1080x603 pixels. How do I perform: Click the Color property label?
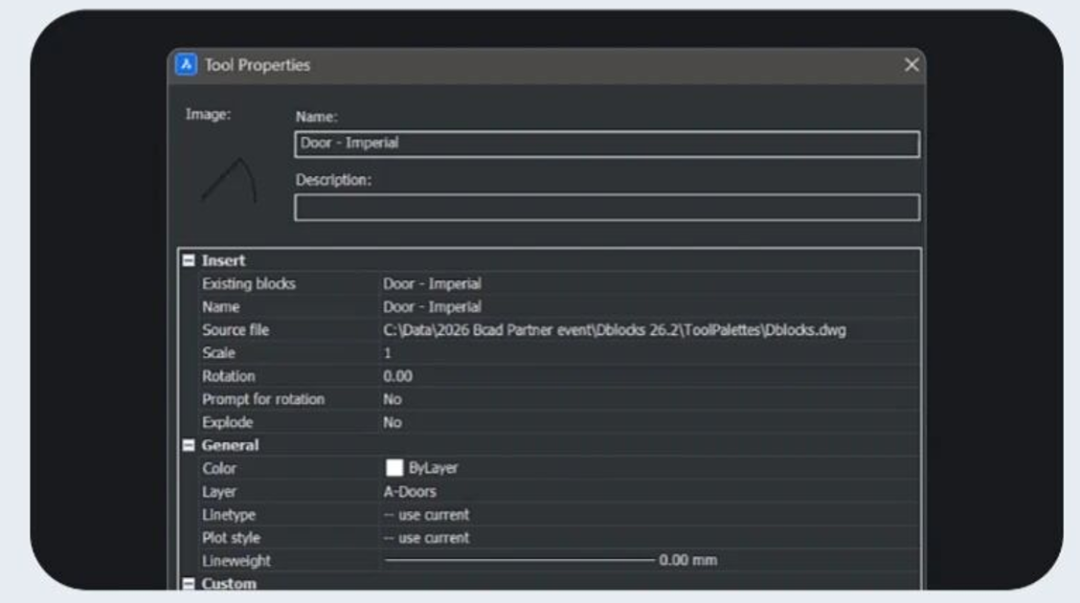[x=218, y=469]
